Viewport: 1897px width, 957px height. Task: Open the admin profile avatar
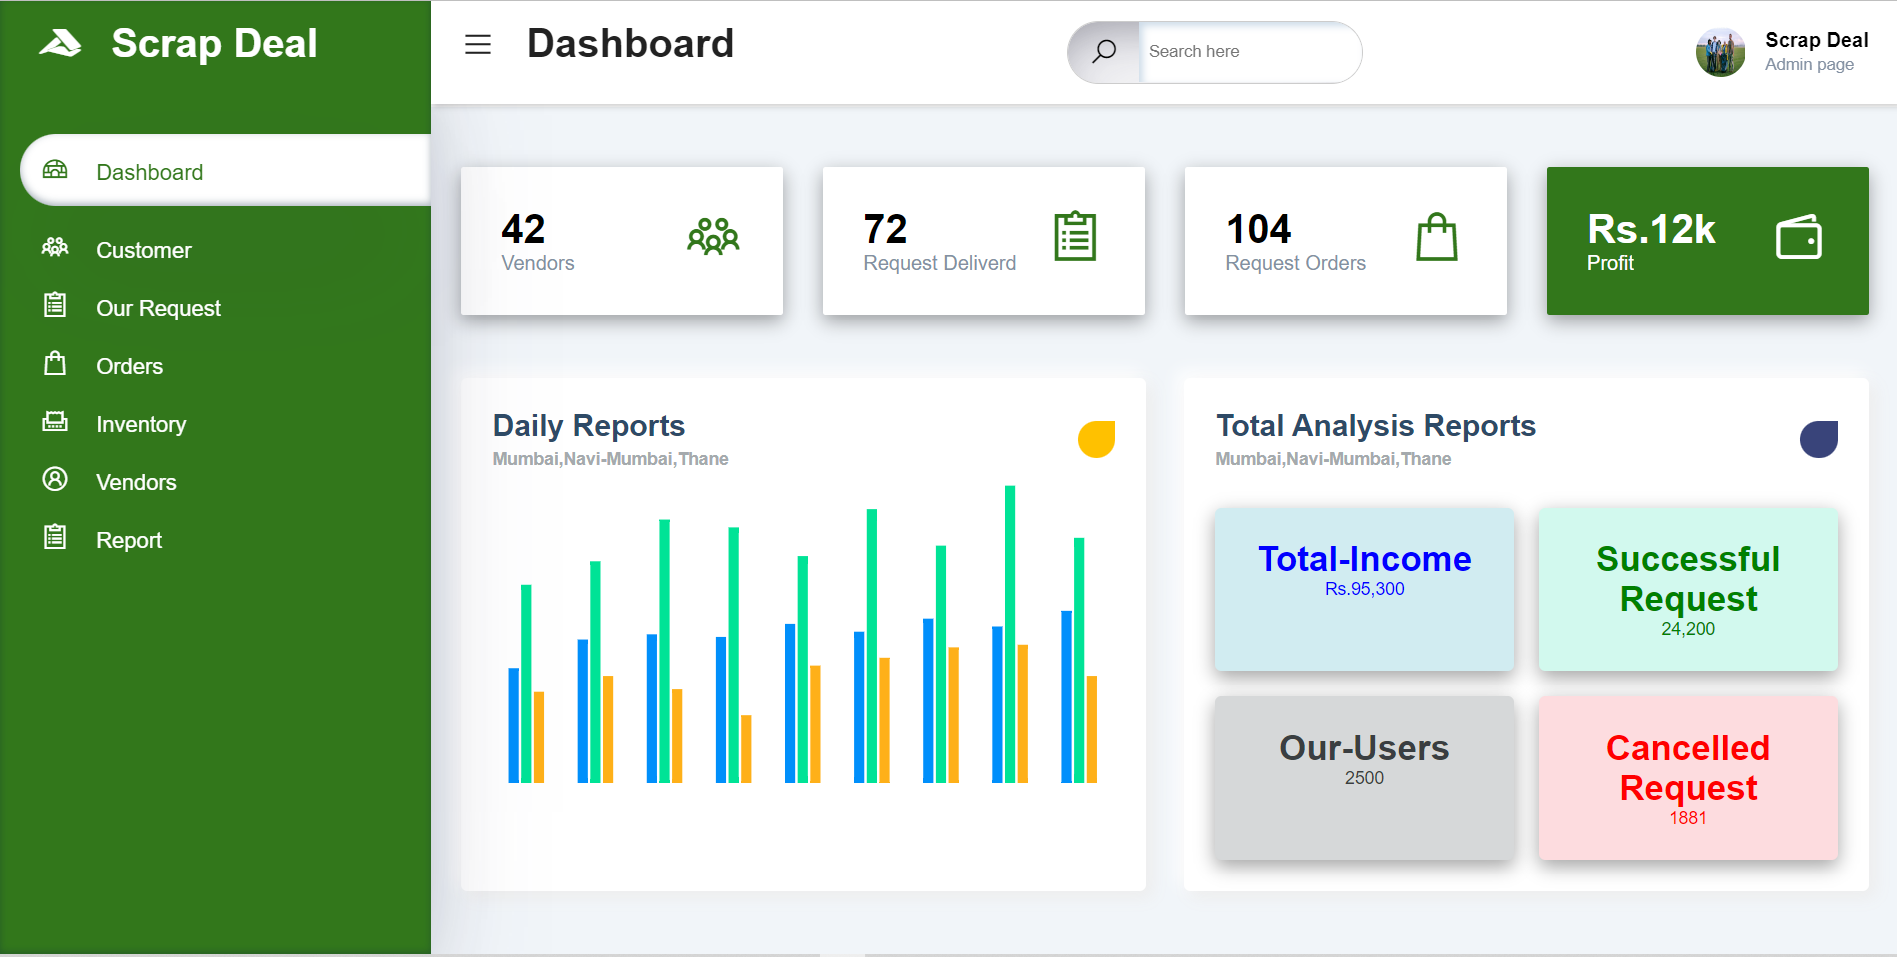[x=1720, y=52]
